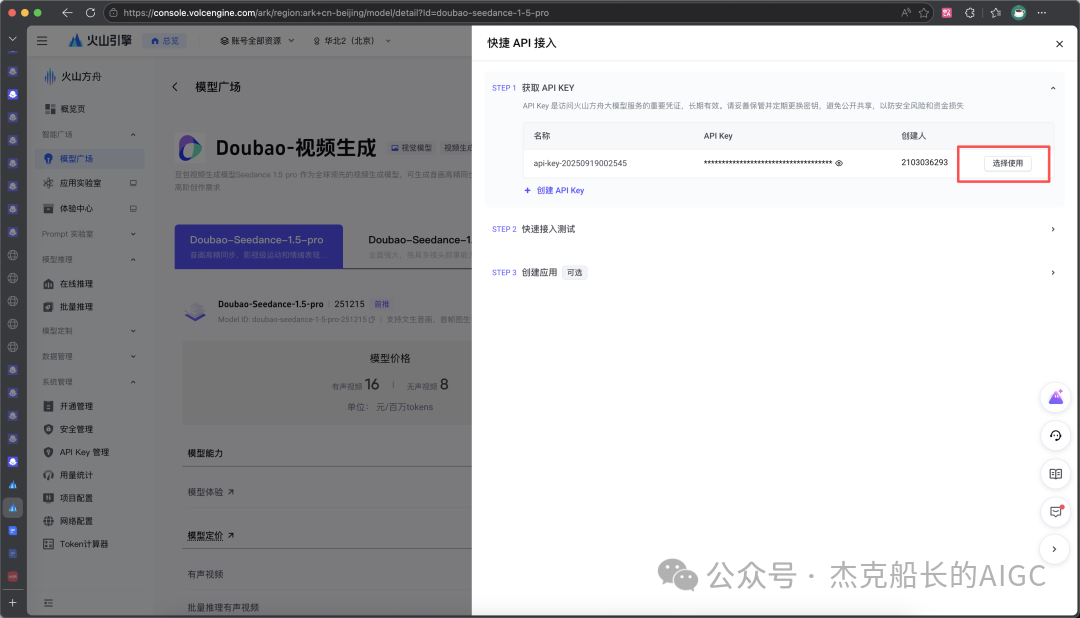
Task: Click the 网络配置 globe icon
Action: (x=48, y=522)
